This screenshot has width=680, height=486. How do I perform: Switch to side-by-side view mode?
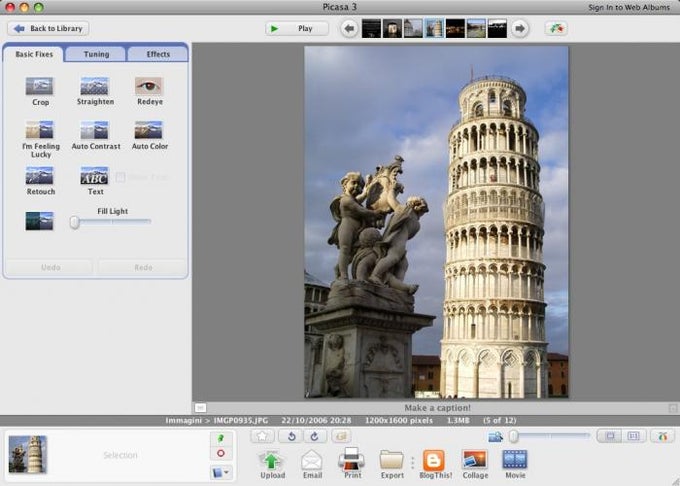pyautogui.click(x=634, y=436)
